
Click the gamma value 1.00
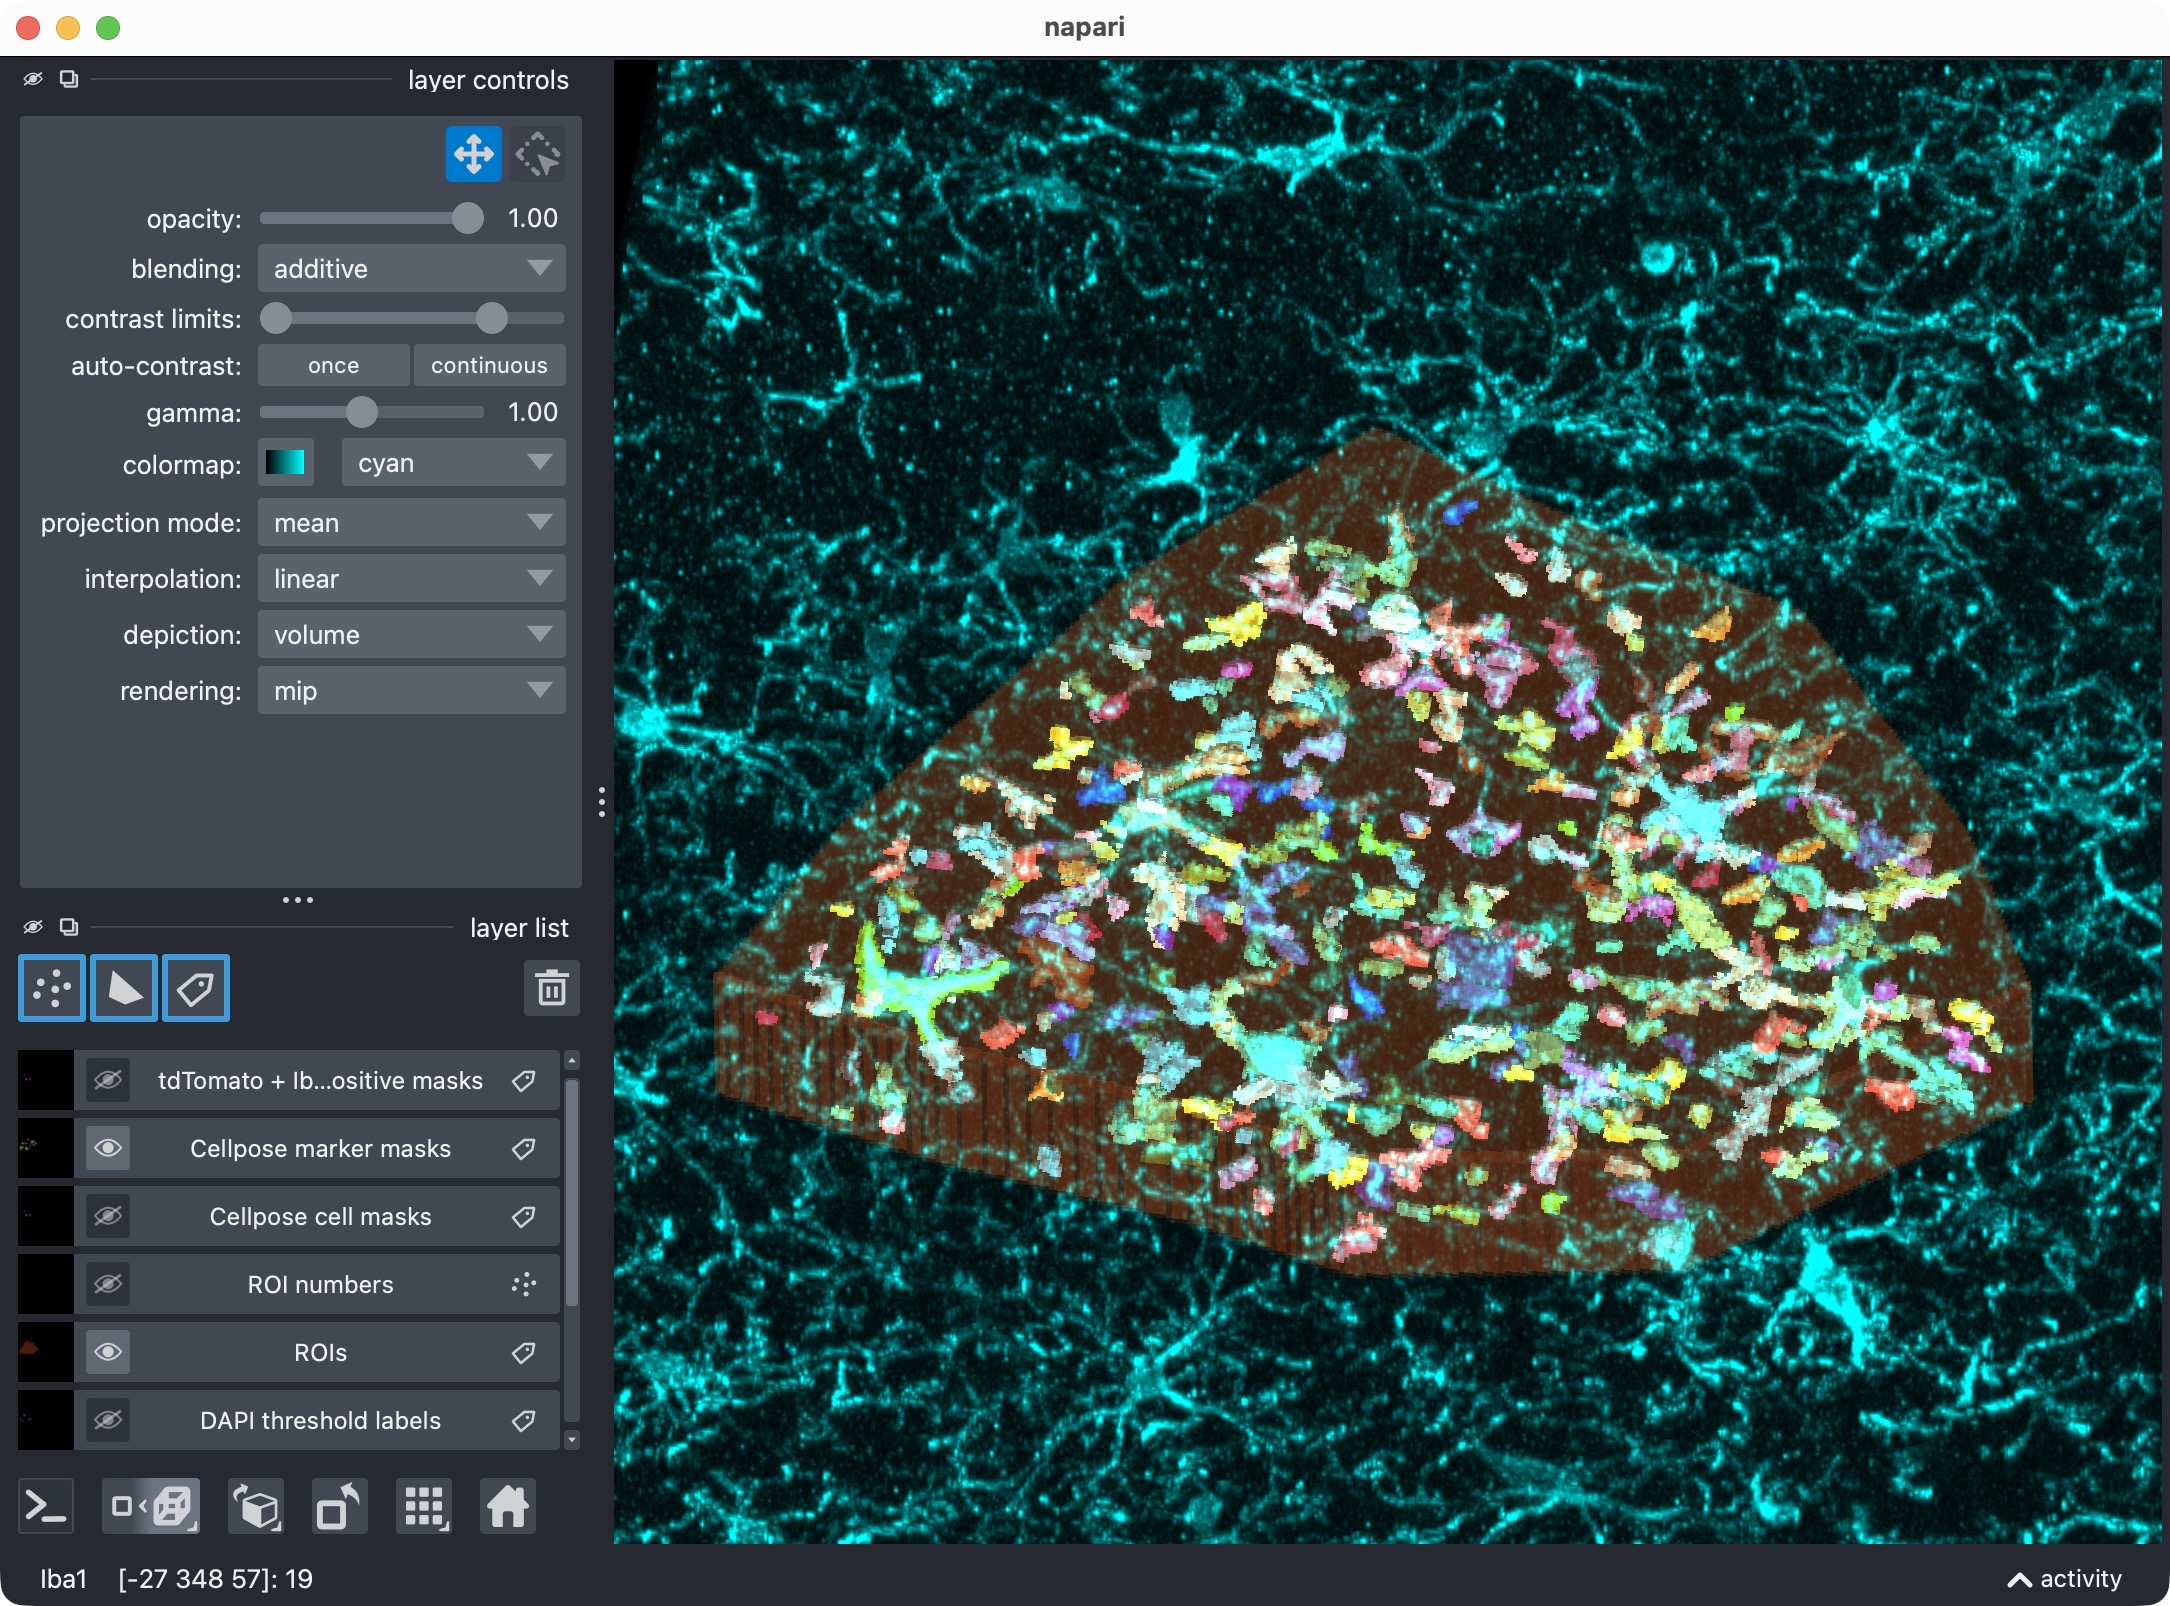click(x=533, y=412)
